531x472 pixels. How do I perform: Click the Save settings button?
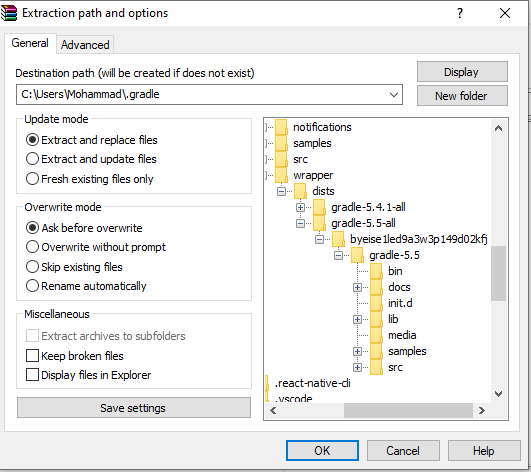point(134,408)
